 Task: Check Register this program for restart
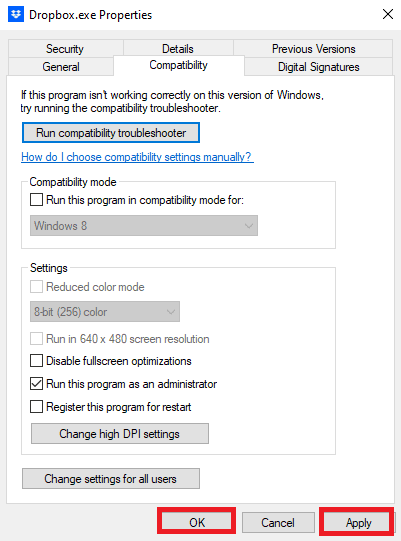(x=36, y=407)
